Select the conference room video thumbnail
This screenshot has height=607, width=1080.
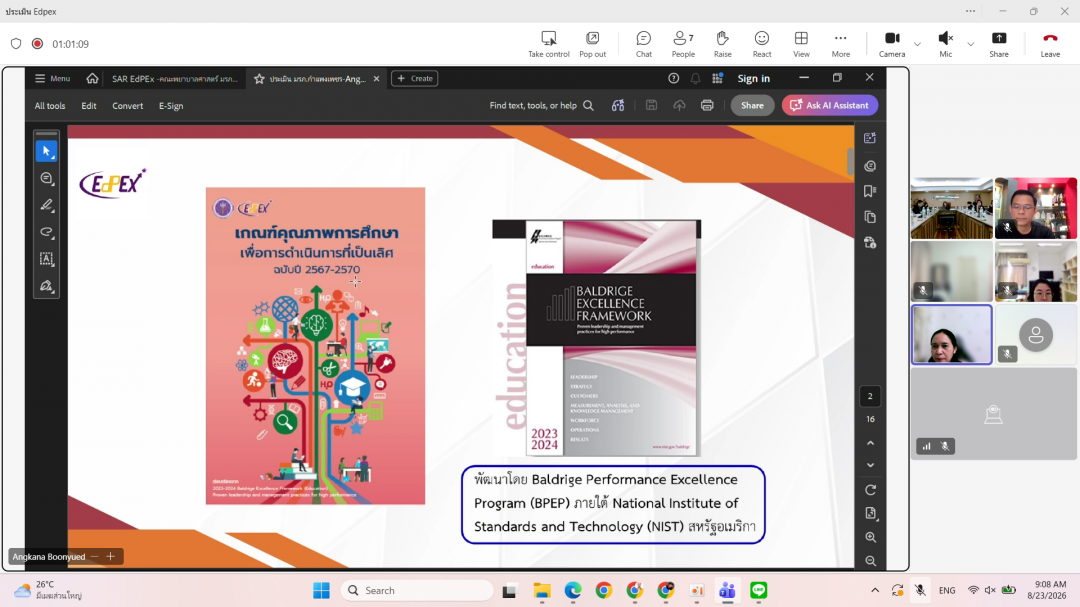pyautogui.click(x=951, y=208)
